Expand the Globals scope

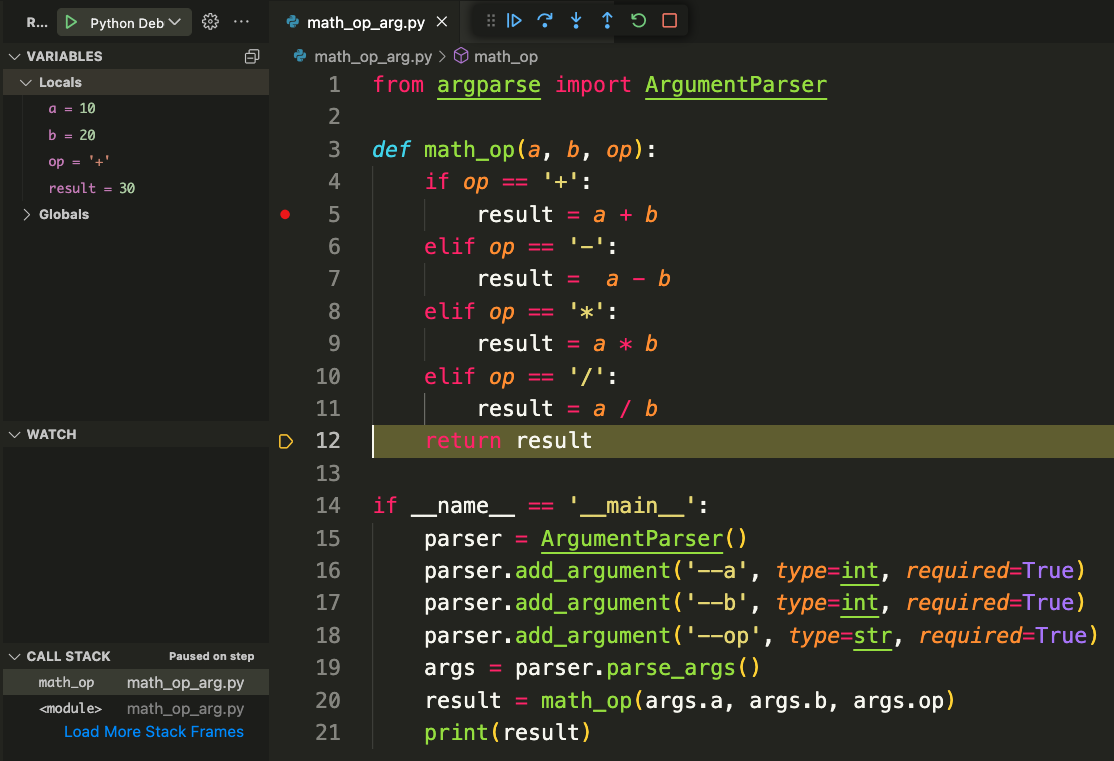pyautogui.click(x=26, y=215)
